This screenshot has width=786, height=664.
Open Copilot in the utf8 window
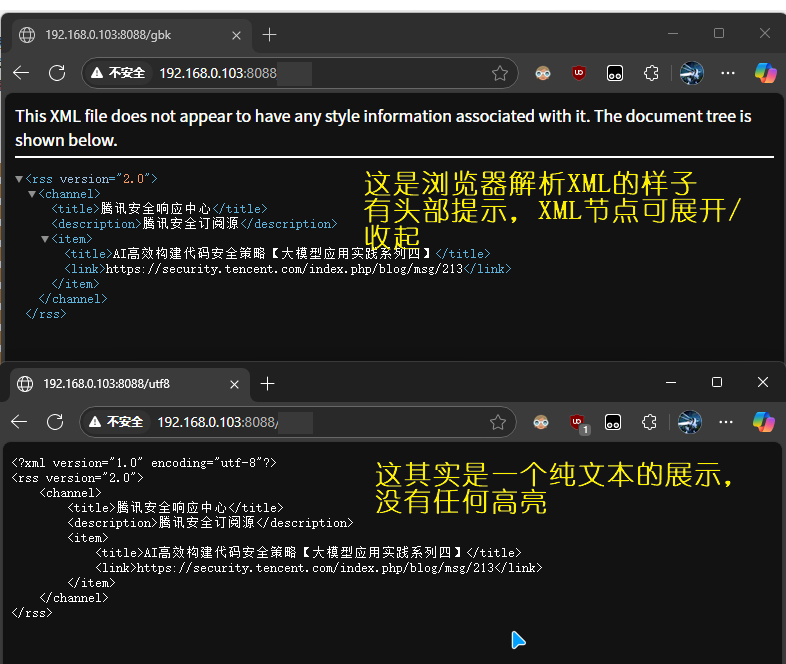pyautogui.click(x=763, y=422)
